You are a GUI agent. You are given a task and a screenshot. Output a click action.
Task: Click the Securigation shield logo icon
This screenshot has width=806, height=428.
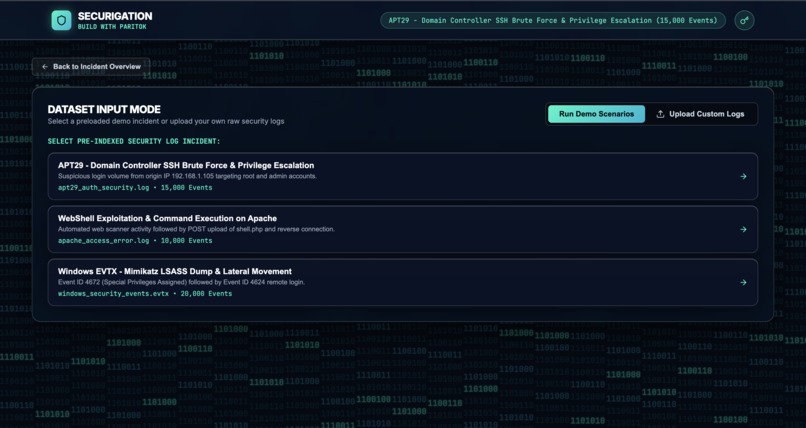pos(61,21)
